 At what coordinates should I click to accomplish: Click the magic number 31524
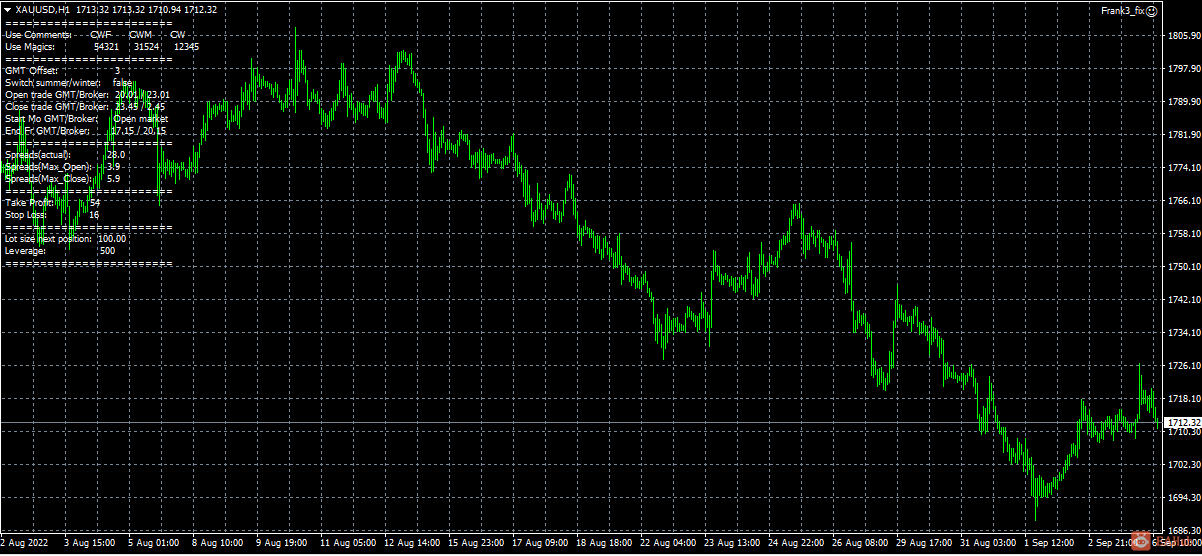146,46
